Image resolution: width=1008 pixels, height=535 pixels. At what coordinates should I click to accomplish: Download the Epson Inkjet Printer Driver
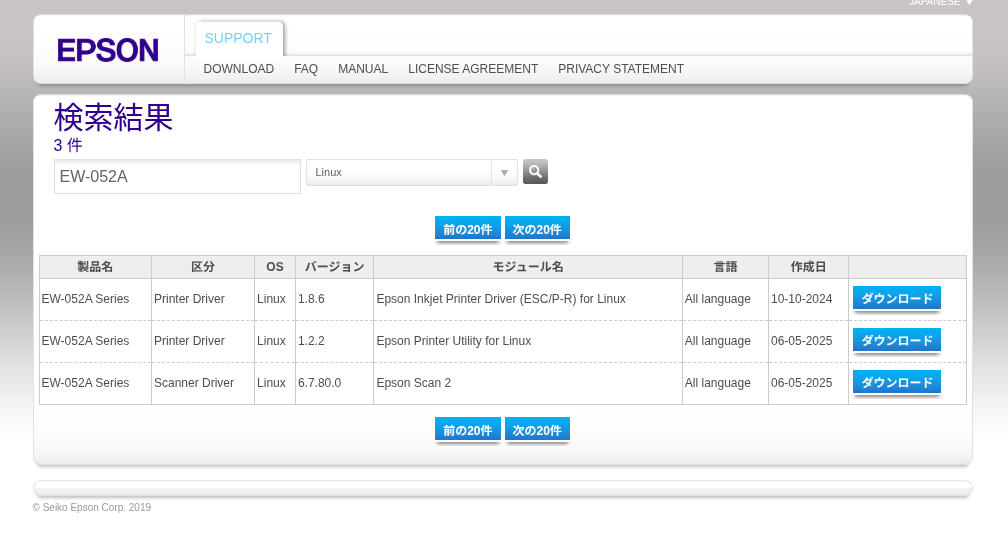897,298
